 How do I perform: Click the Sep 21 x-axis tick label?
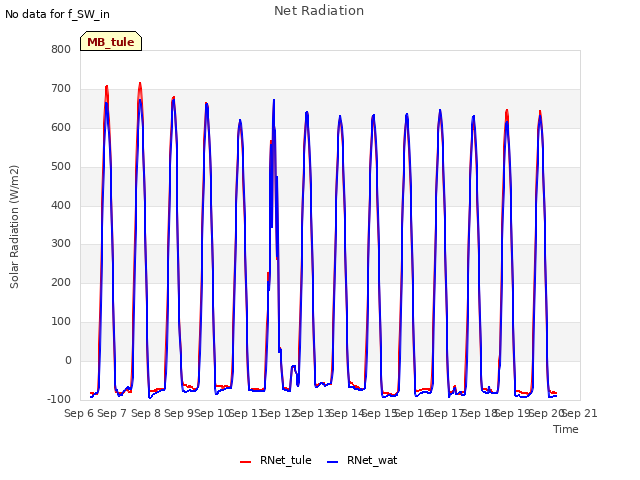tap(579, 413)
